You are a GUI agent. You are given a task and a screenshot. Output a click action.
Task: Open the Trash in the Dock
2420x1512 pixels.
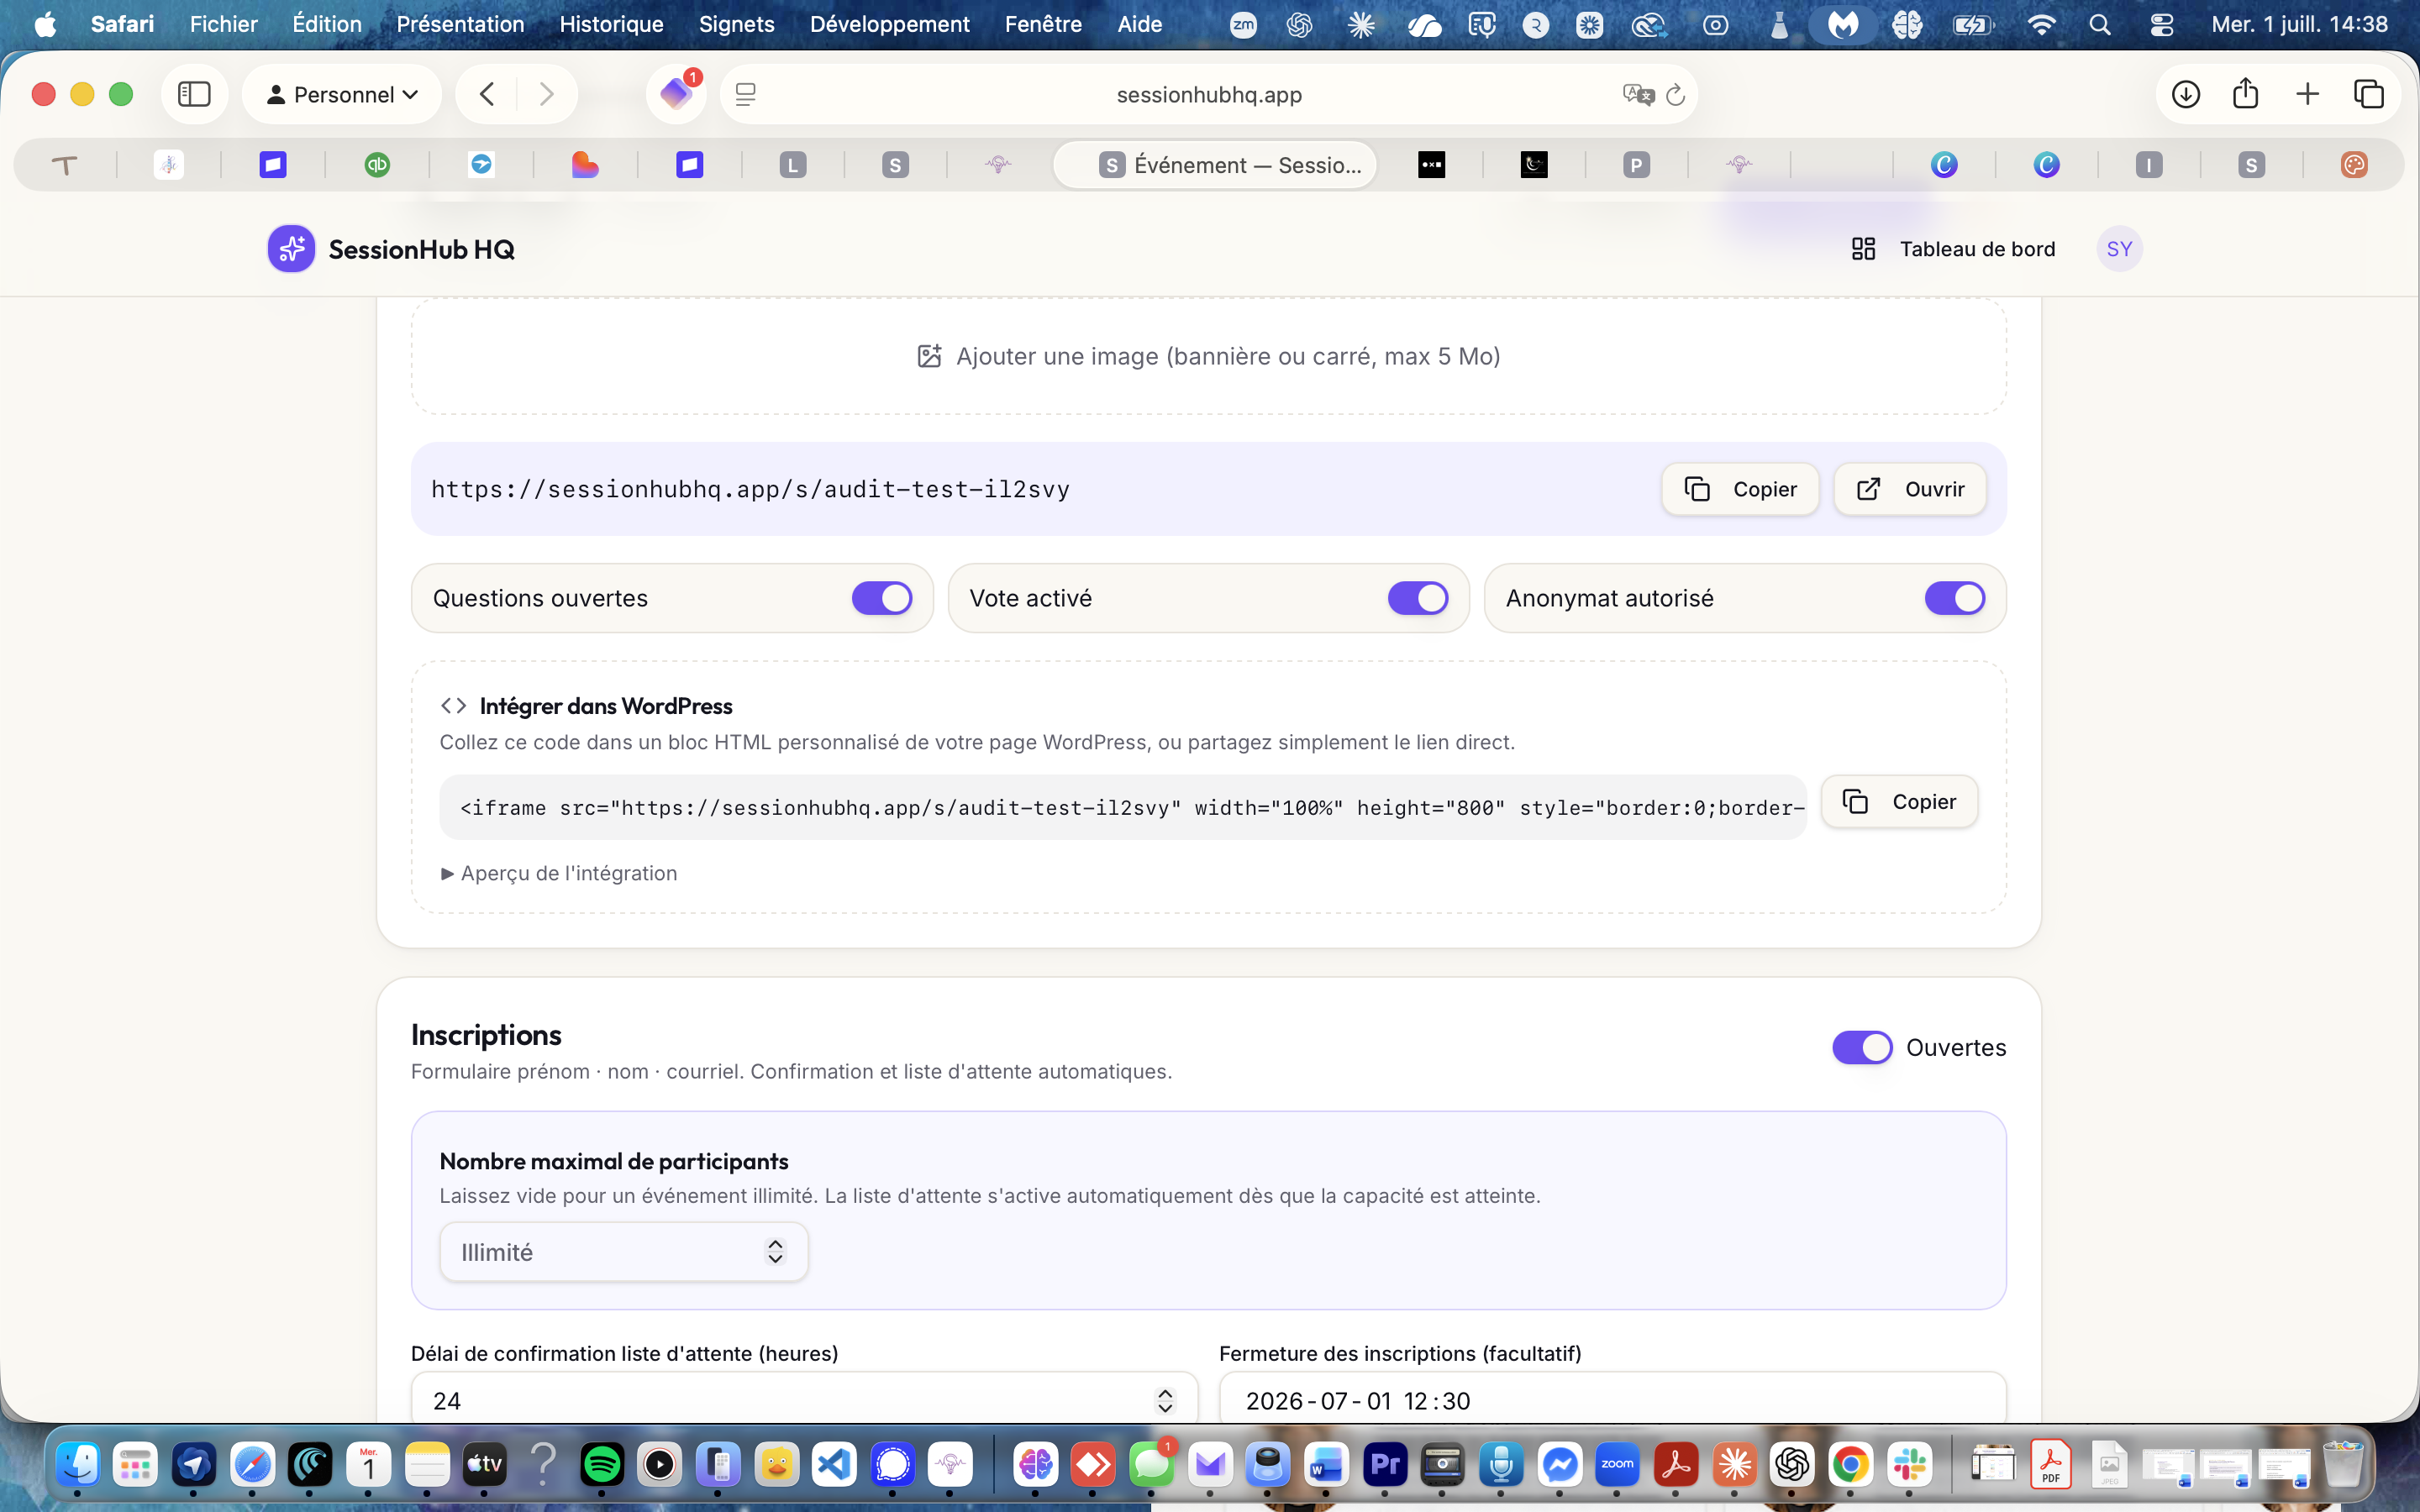pyautogui.click(x=2343, y=1465)
